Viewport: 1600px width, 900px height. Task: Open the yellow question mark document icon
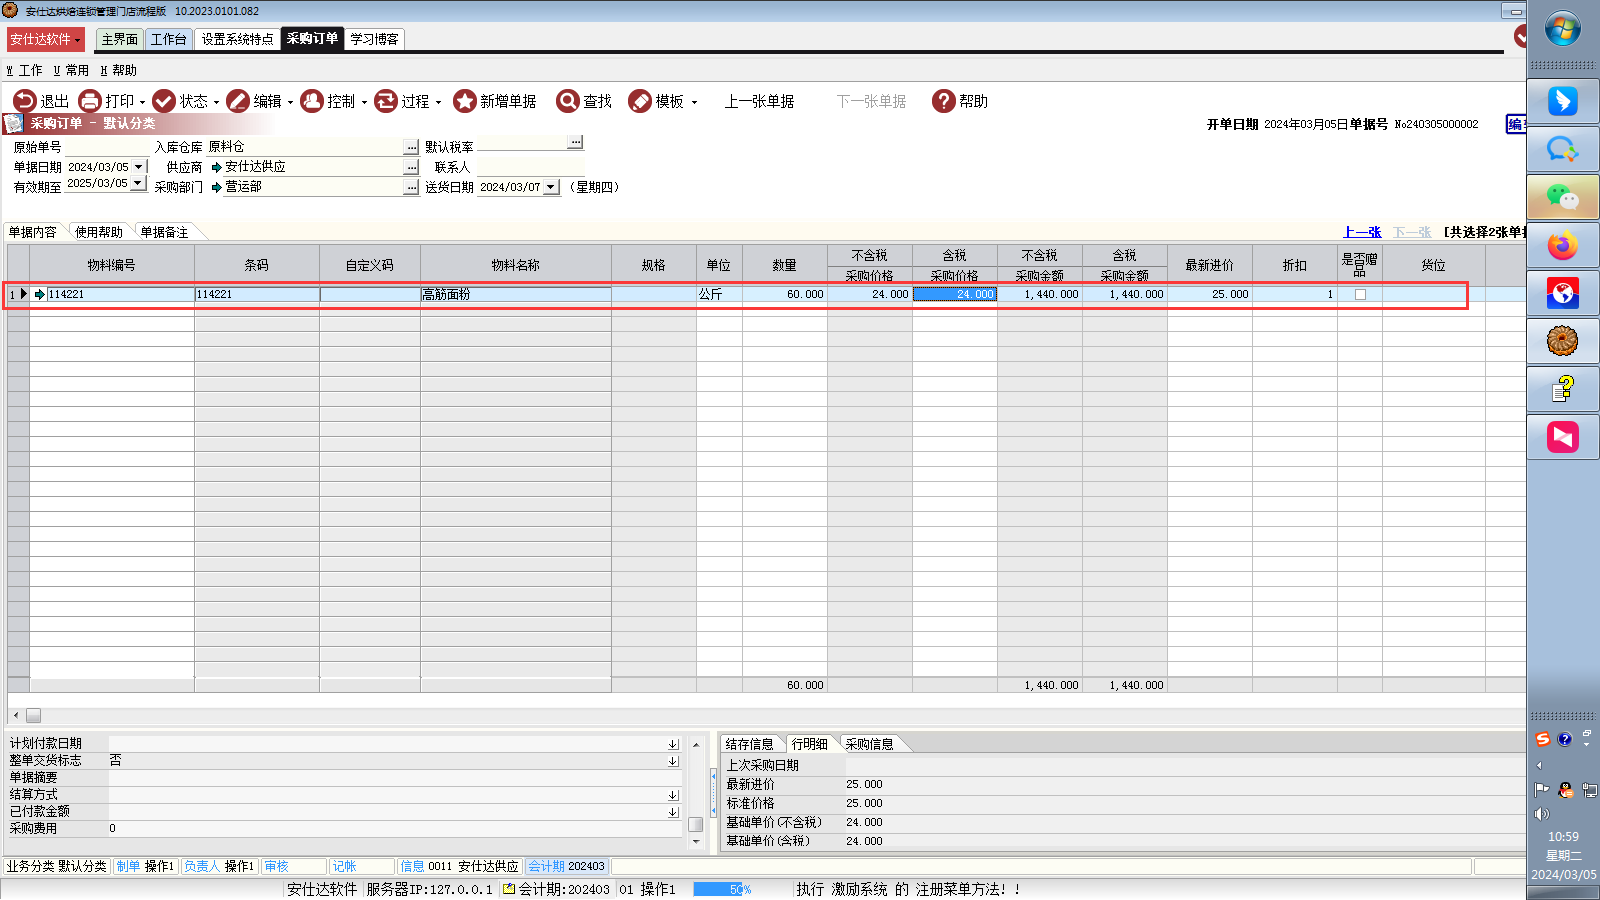1563,388
